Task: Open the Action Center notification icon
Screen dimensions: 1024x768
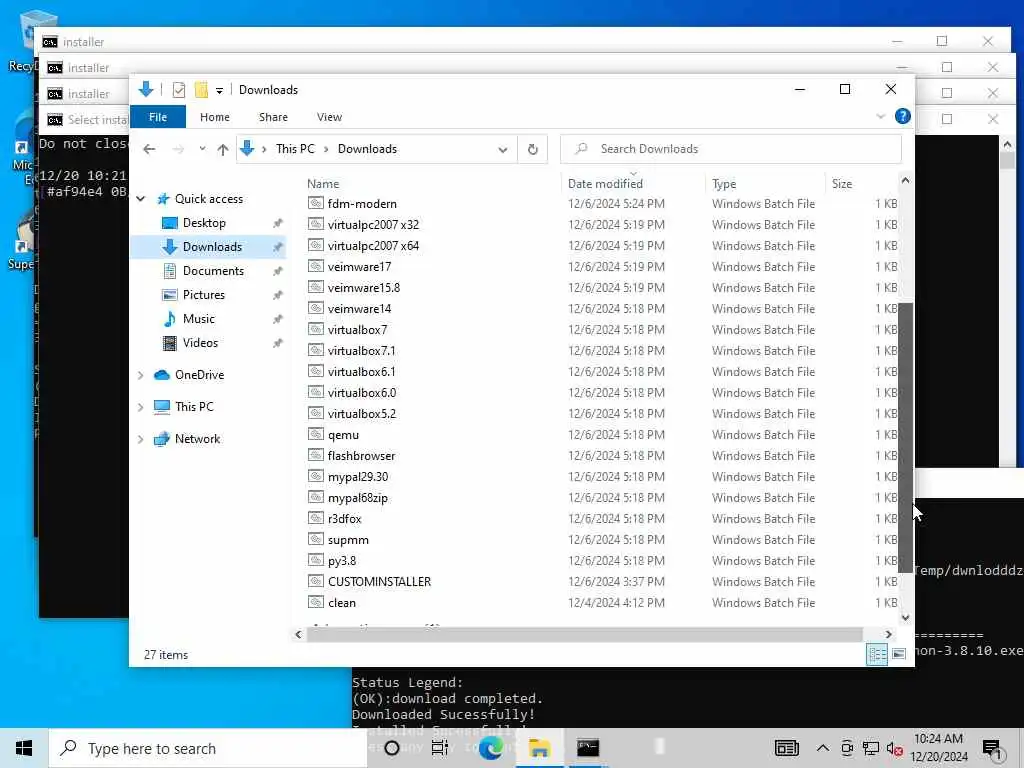Action: [x=993, y=750]
